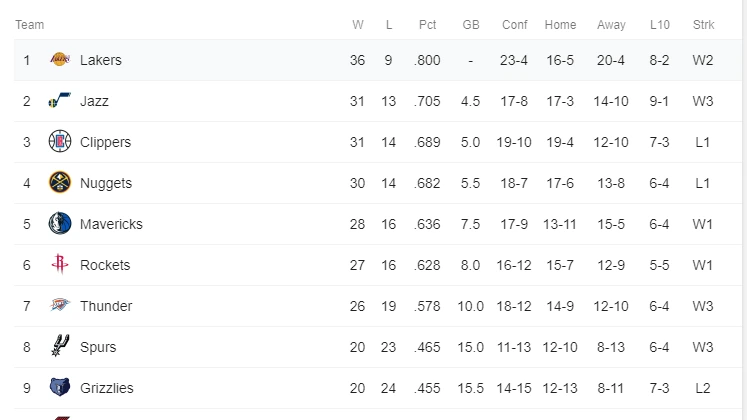Click the Lakers team logo
747x420 pixels.
click(60, 60)
